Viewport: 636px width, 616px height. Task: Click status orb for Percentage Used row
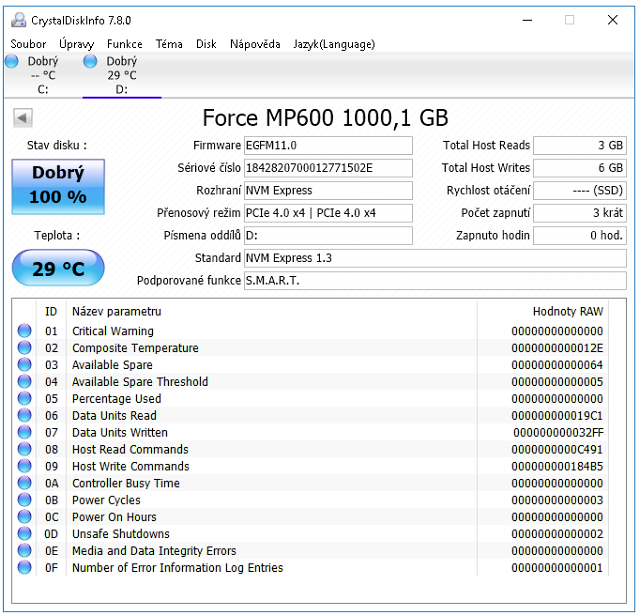pos(24,398)
